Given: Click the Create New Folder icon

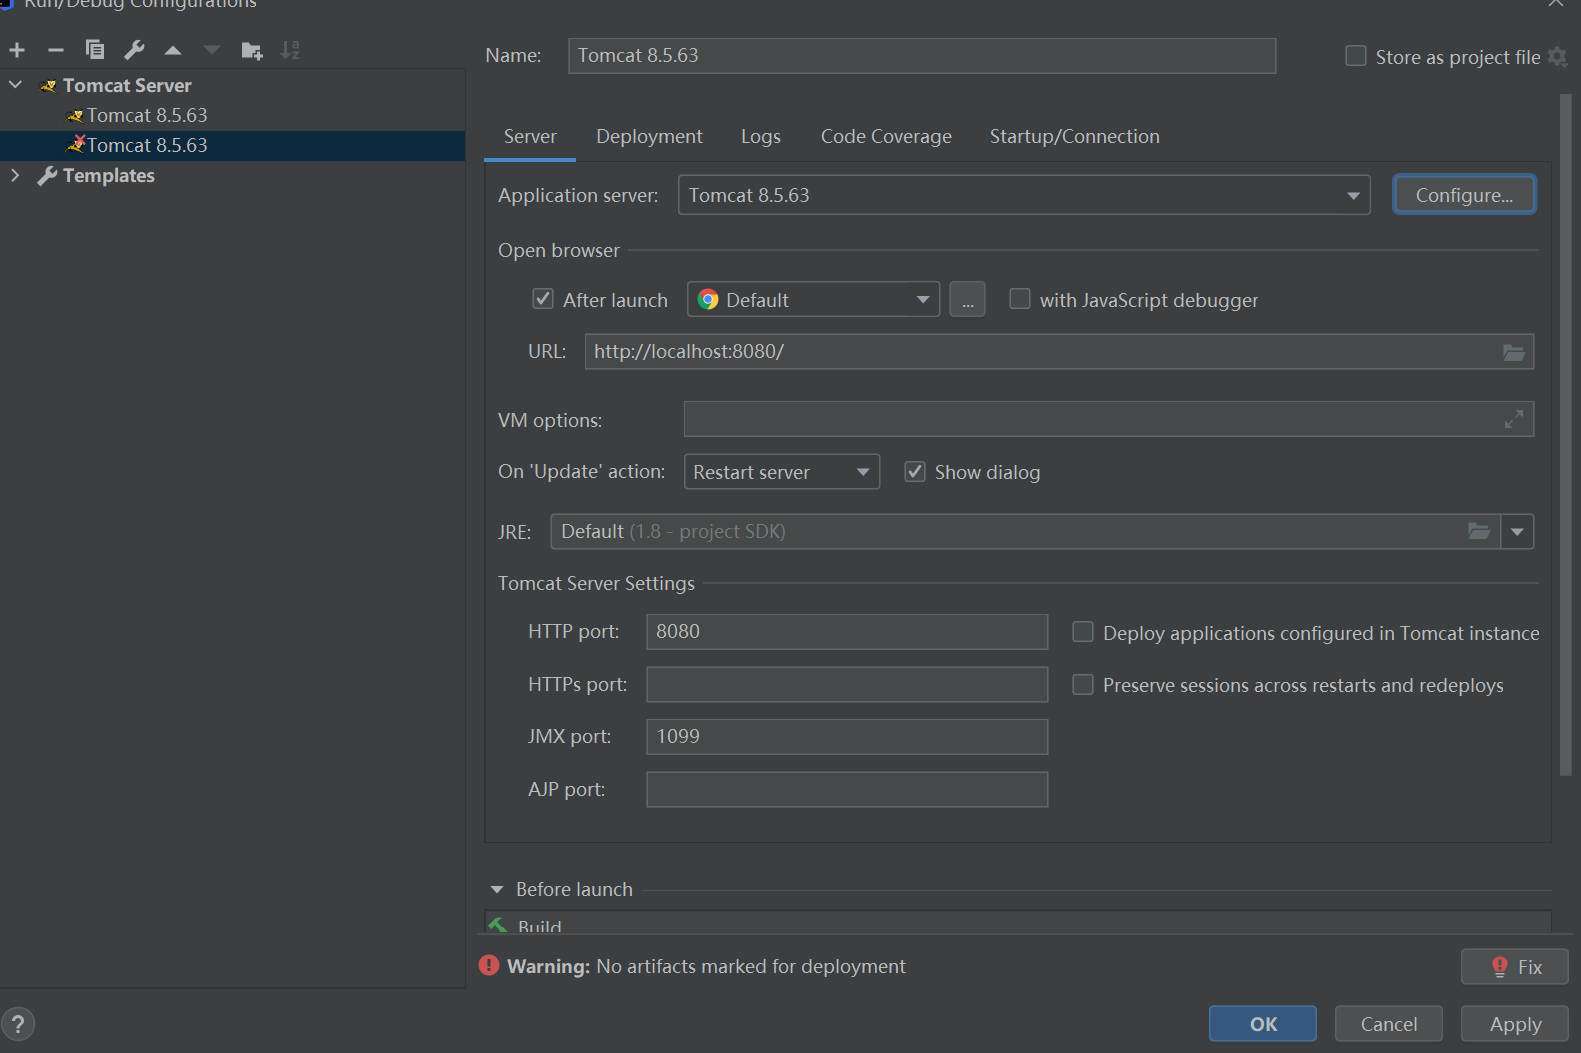Looking at the screenshot, I should pyautogui.click(x=252, y=50).
